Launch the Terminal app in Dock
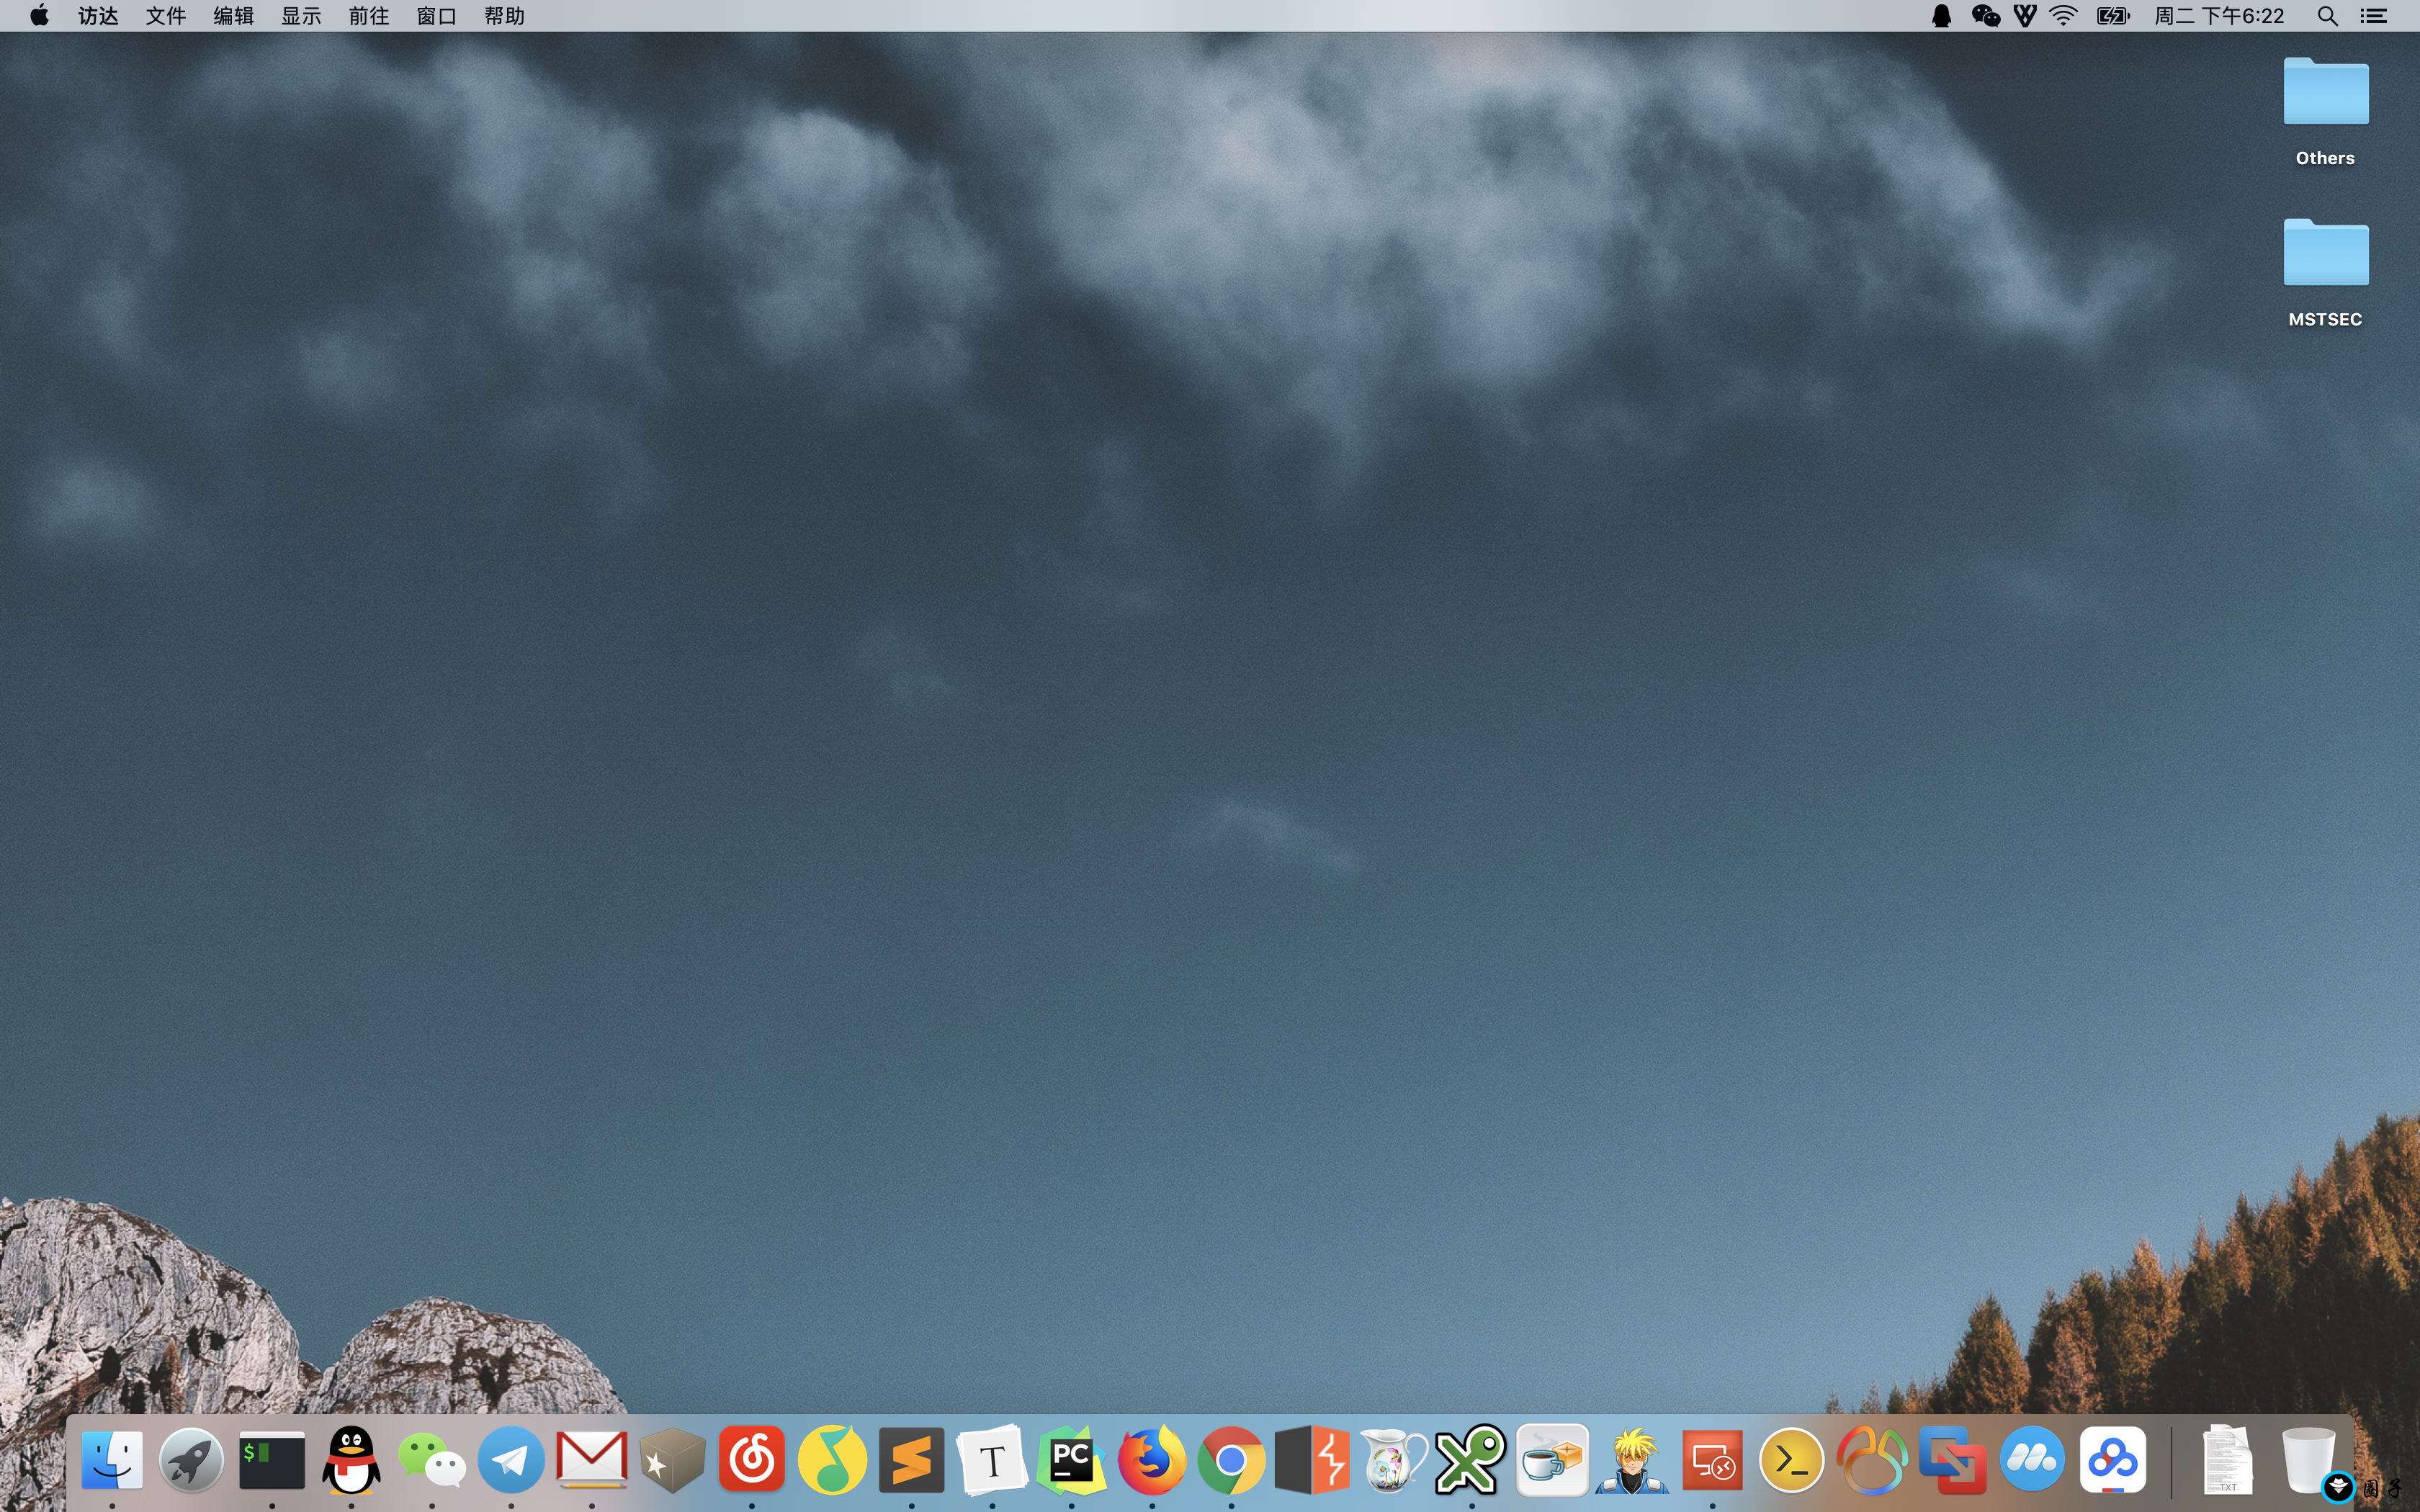The height and width of the screenshot is (1512, 2420). [x=271, y=1460]
